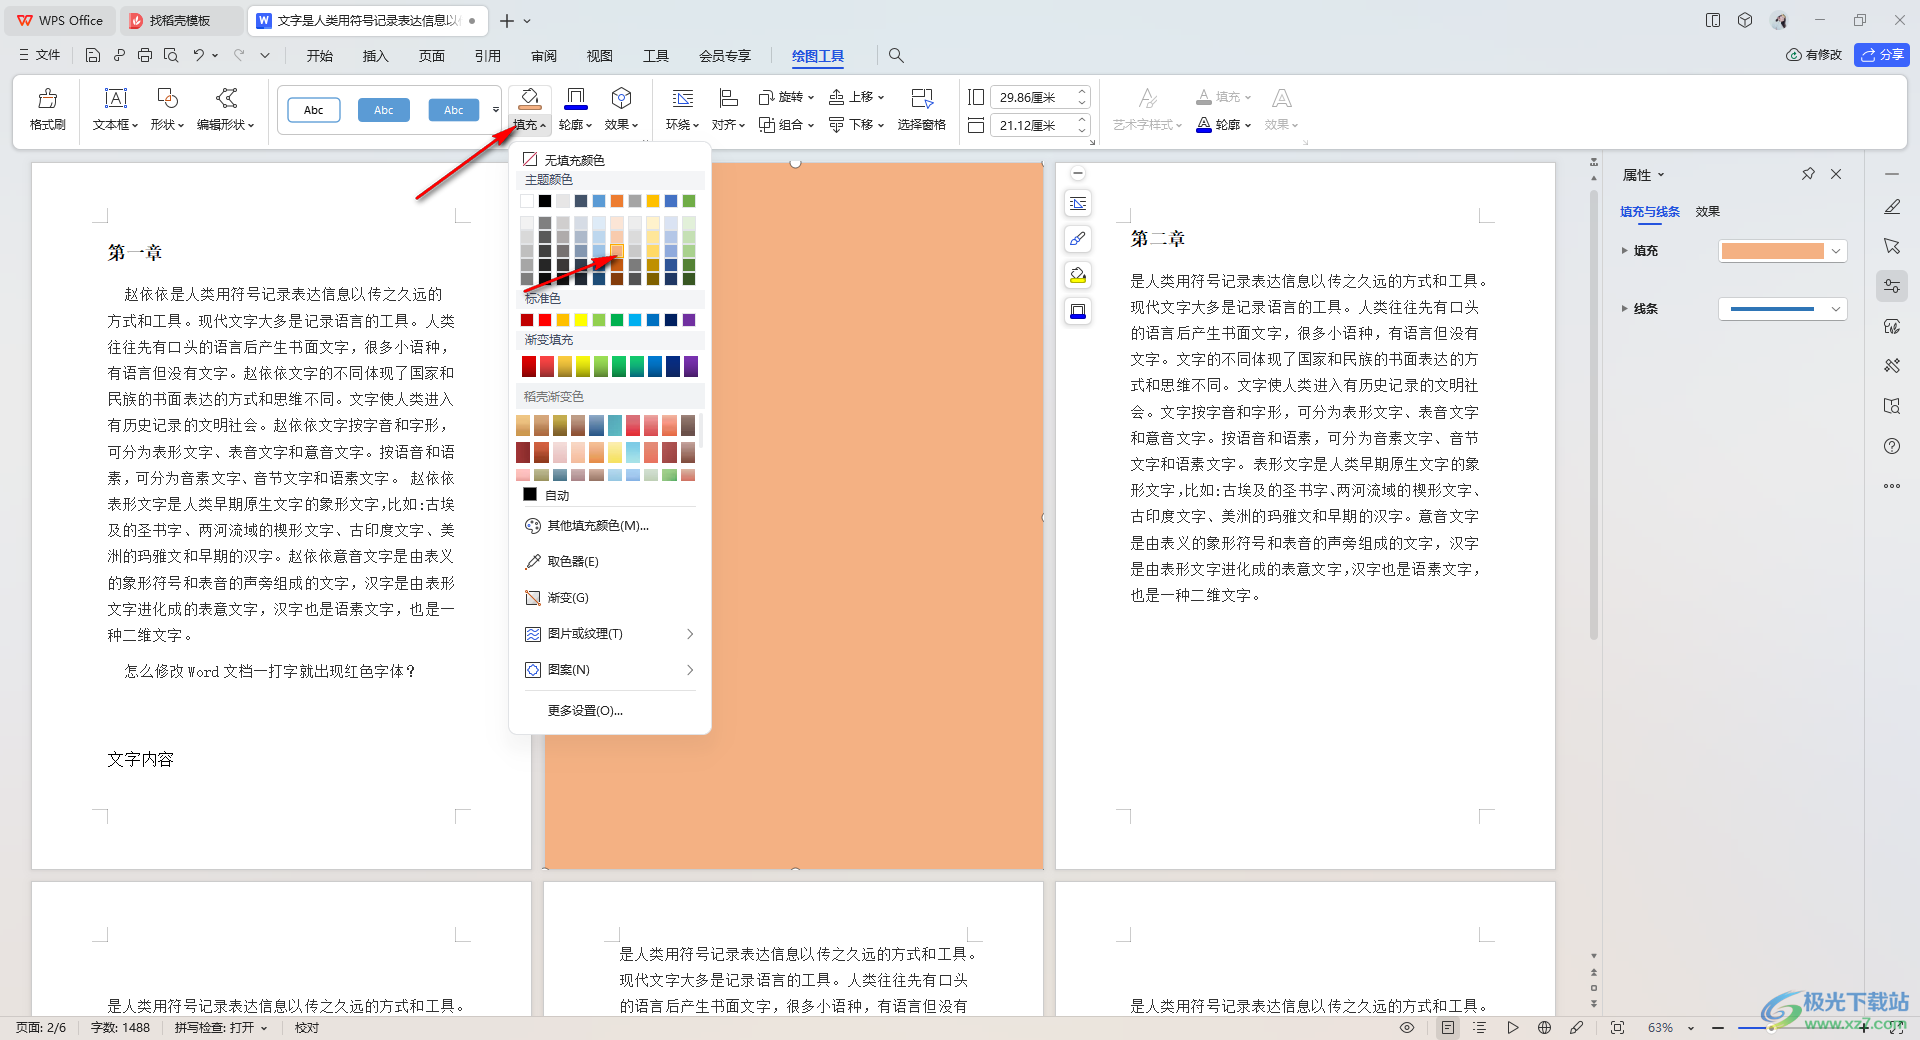This screenshot has width=1920, height=1040.
Task: Pick the yellow standard color swatch
Action: pyautogui.click(x=581, y=320)
